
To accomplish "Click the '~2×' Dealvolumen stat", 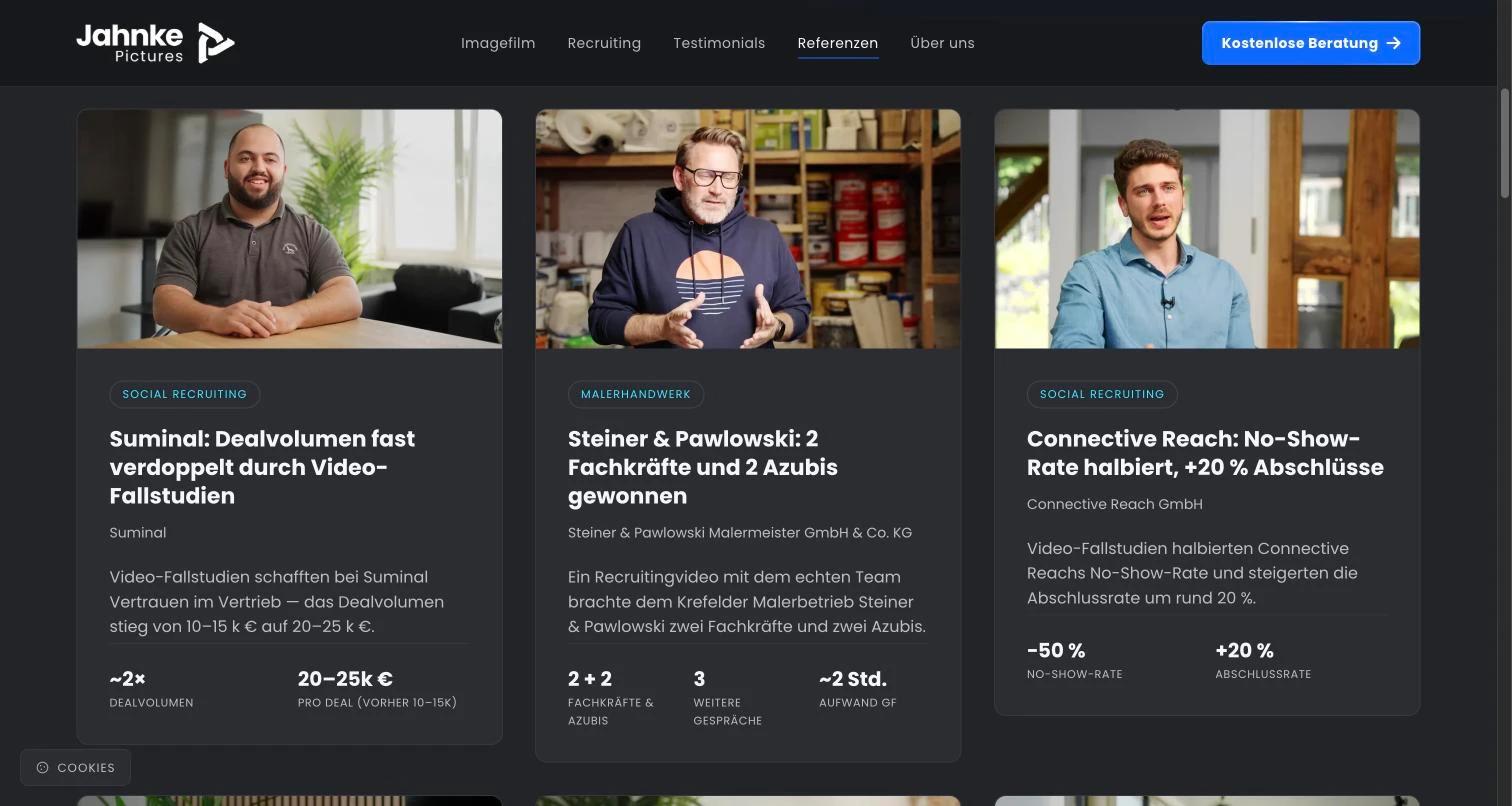I will coord(127,679).
